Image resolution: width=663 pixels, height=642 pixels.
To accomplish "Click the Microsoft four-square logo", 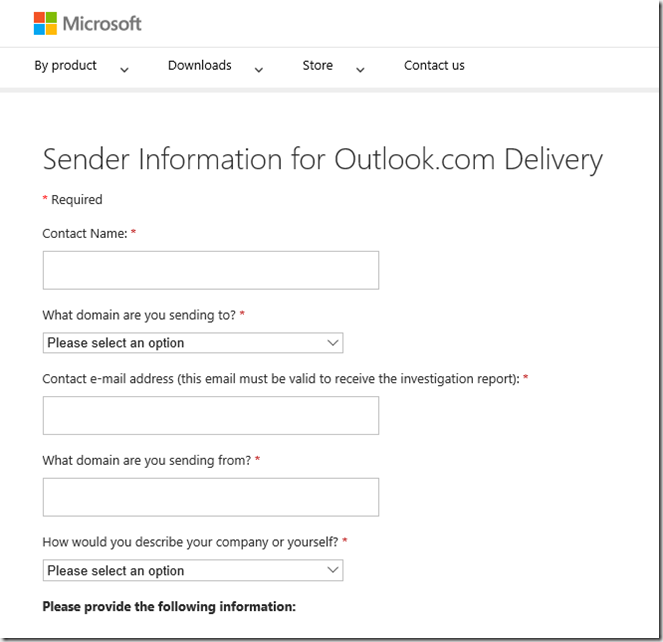I will pos(45,23).
